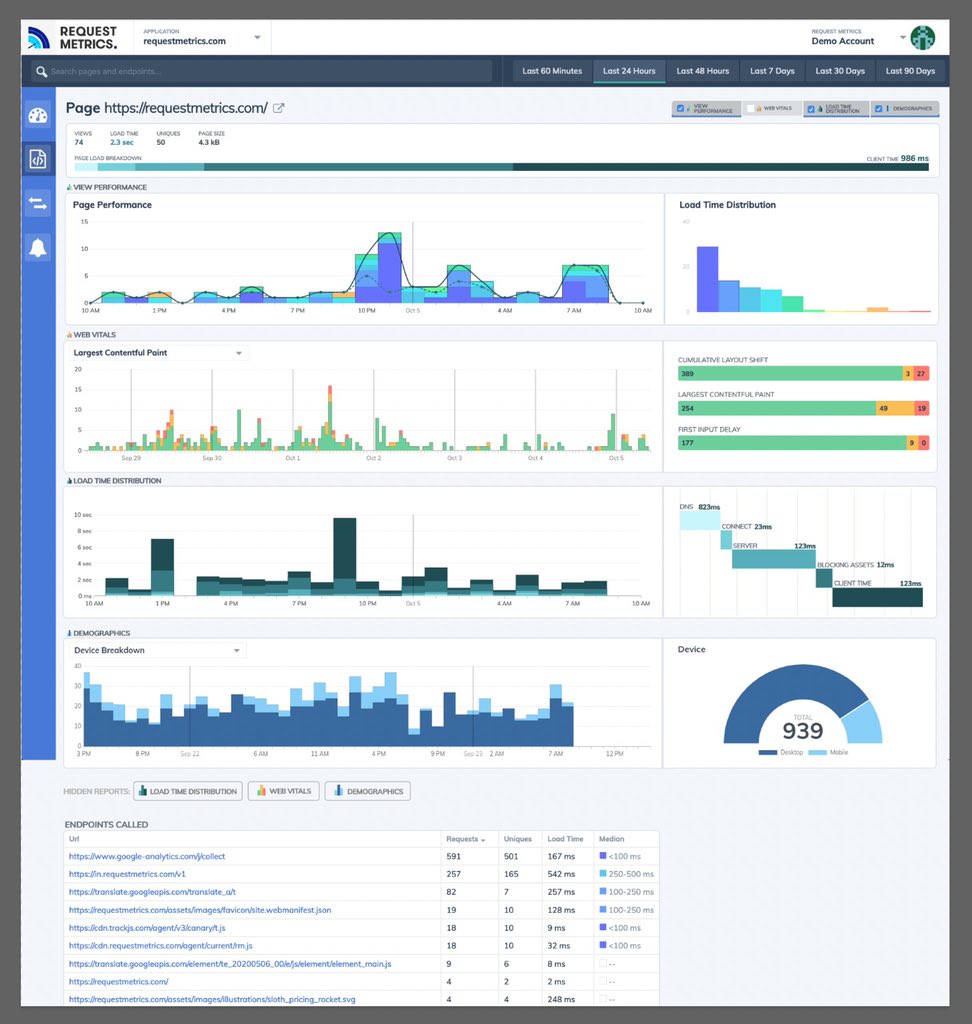Click the Demo Account avatar
The height and width of the screenshot is (1024, 972).
pyautogui.click(x=922, y=37)
